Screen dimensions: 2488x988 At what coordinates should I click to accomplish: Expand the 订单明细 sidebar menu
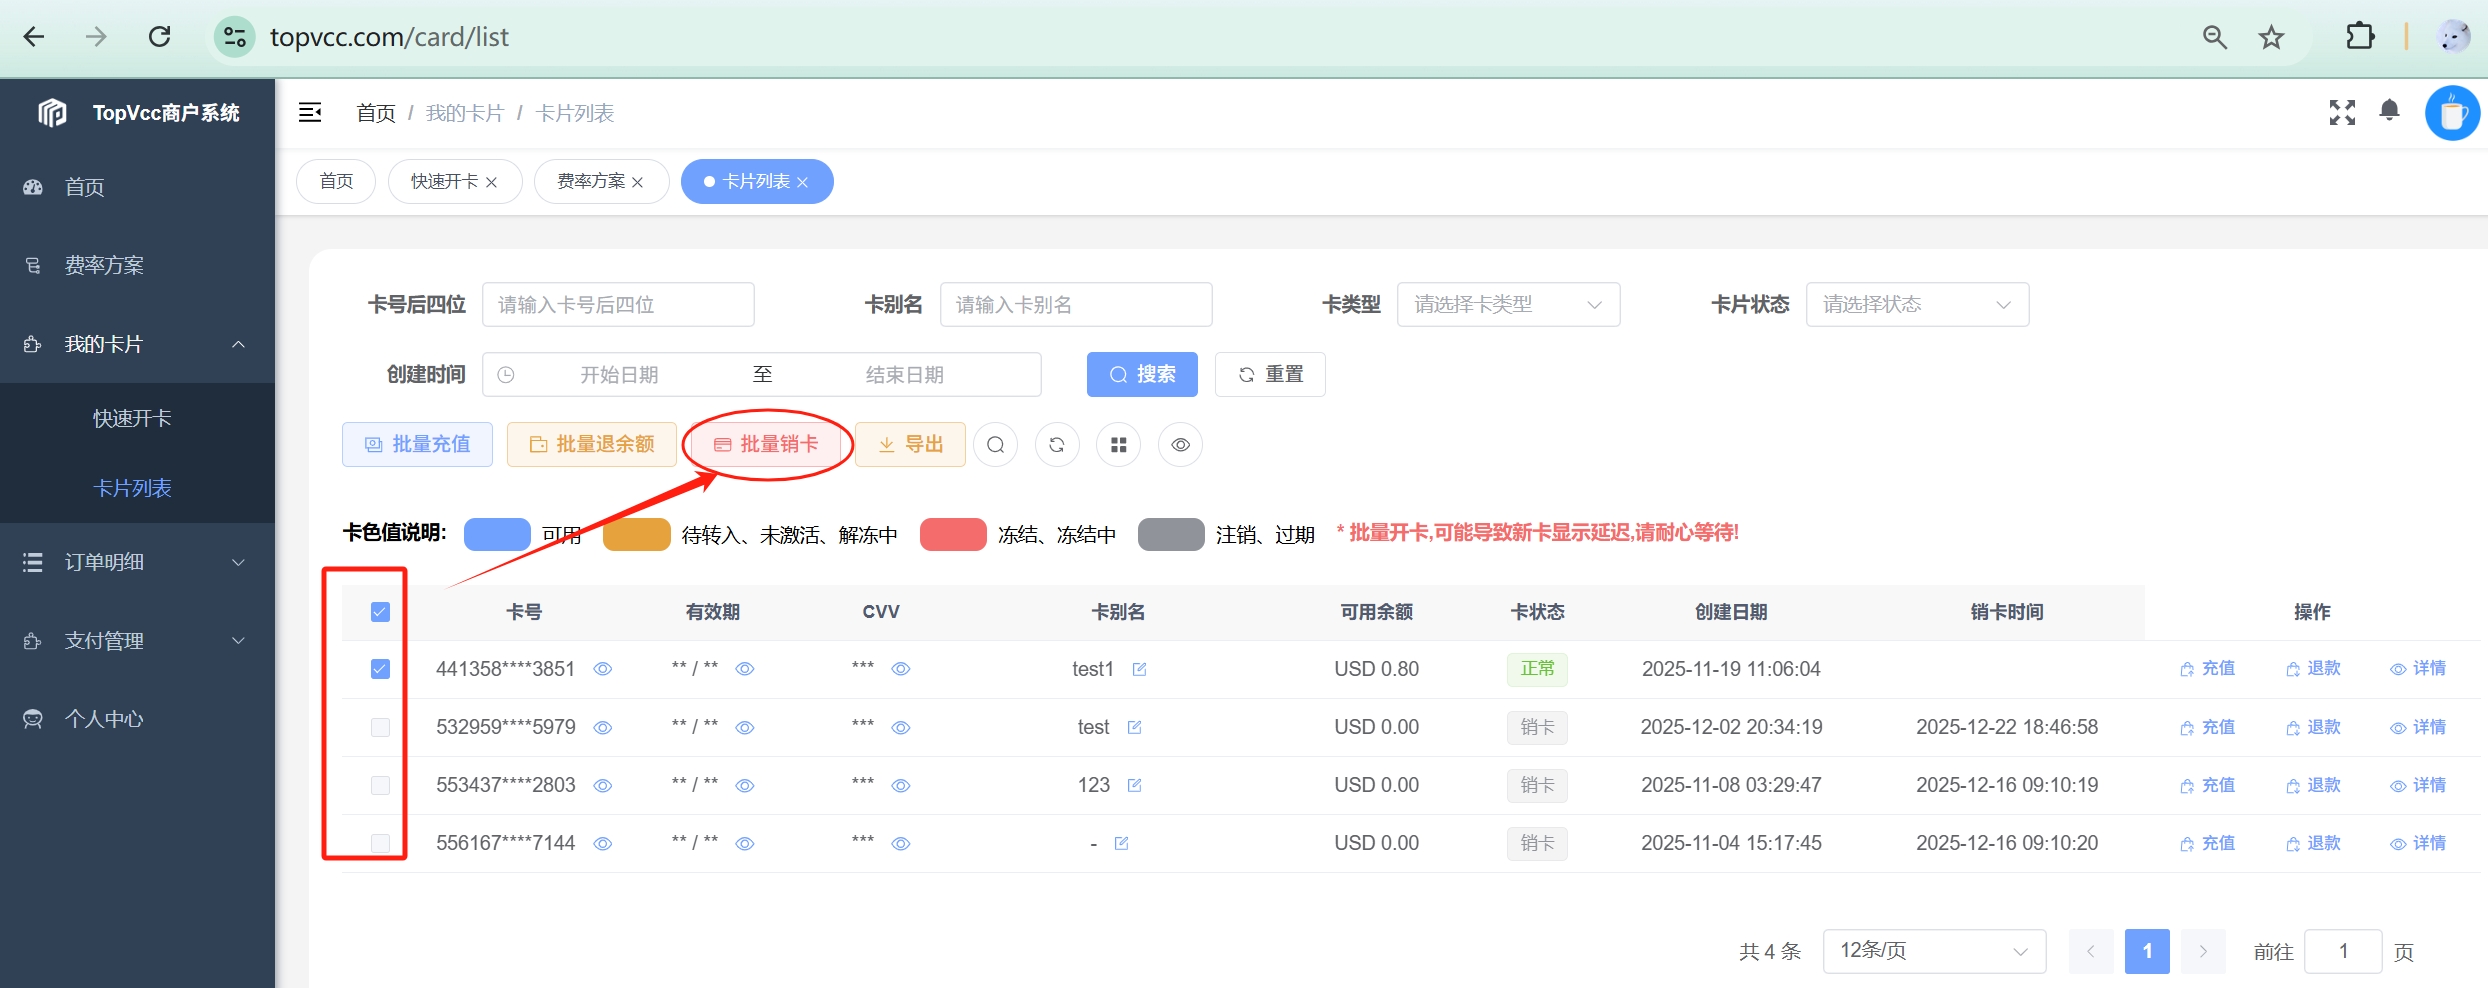[x=137, y=562]
